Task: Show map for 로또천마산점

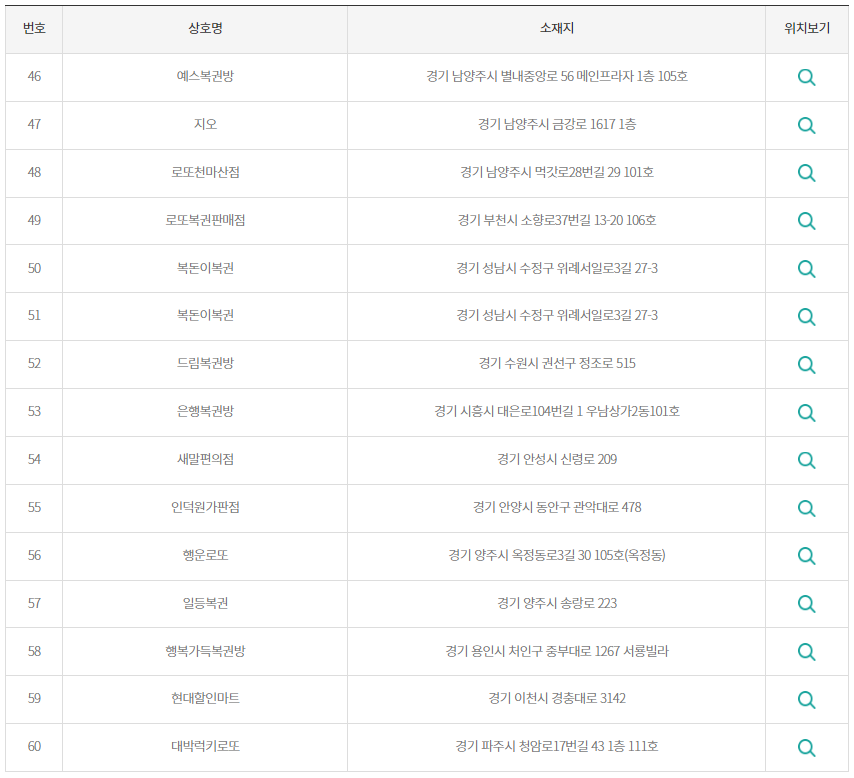Action: [806, 173]
